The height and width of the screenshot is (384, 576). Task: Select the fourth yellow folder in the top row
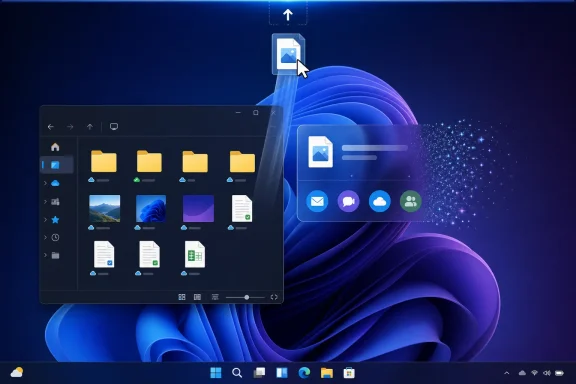click(x=242, y=161)
